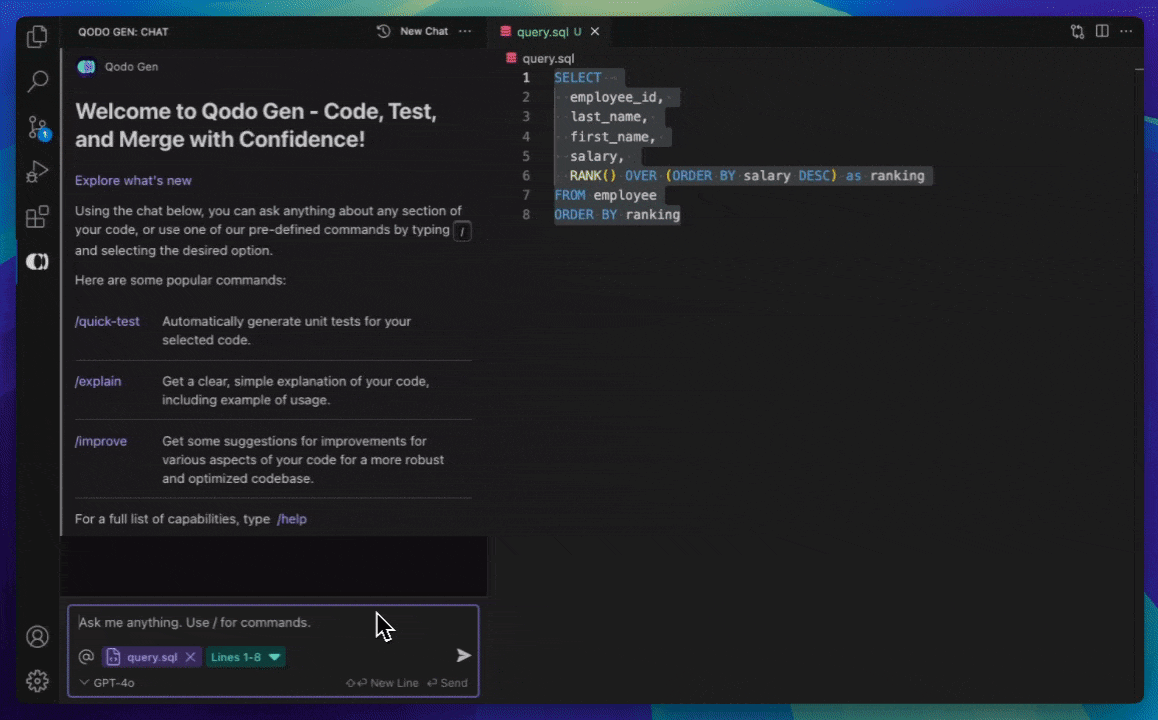Click the /quick-test command link
Viewport: 1158px width, 720px height.
tap(107, 321)
